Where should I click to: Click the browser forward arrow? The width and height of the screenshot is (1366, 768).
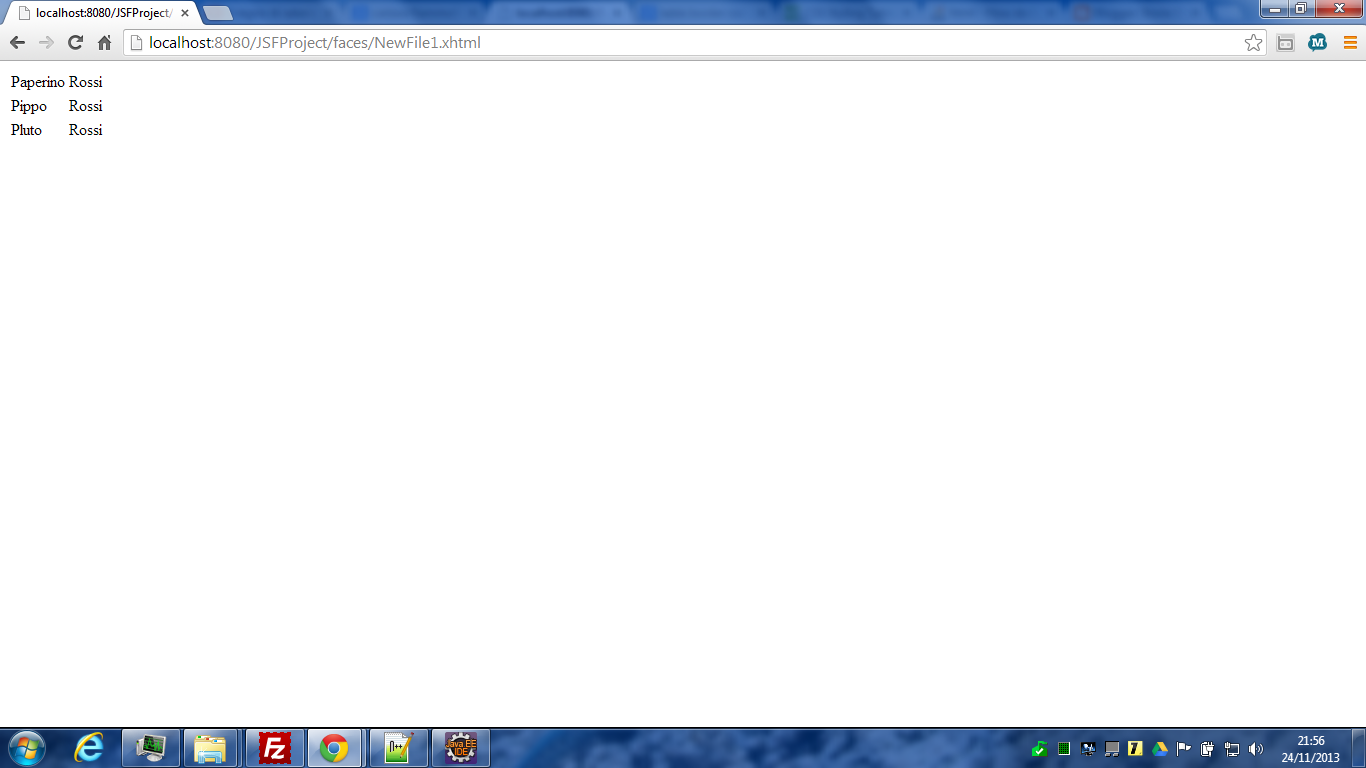point(46,42)
